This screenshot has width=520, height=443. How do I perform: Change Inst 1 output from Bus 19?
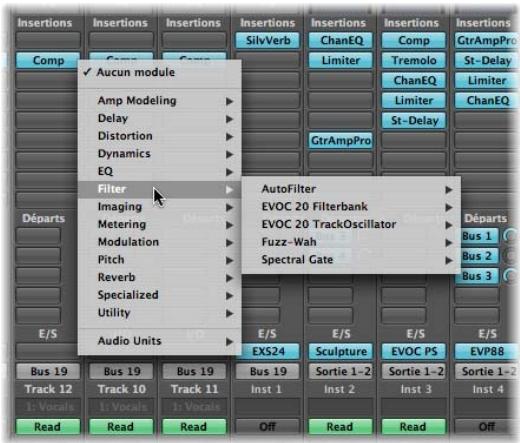tap(268, 371)
